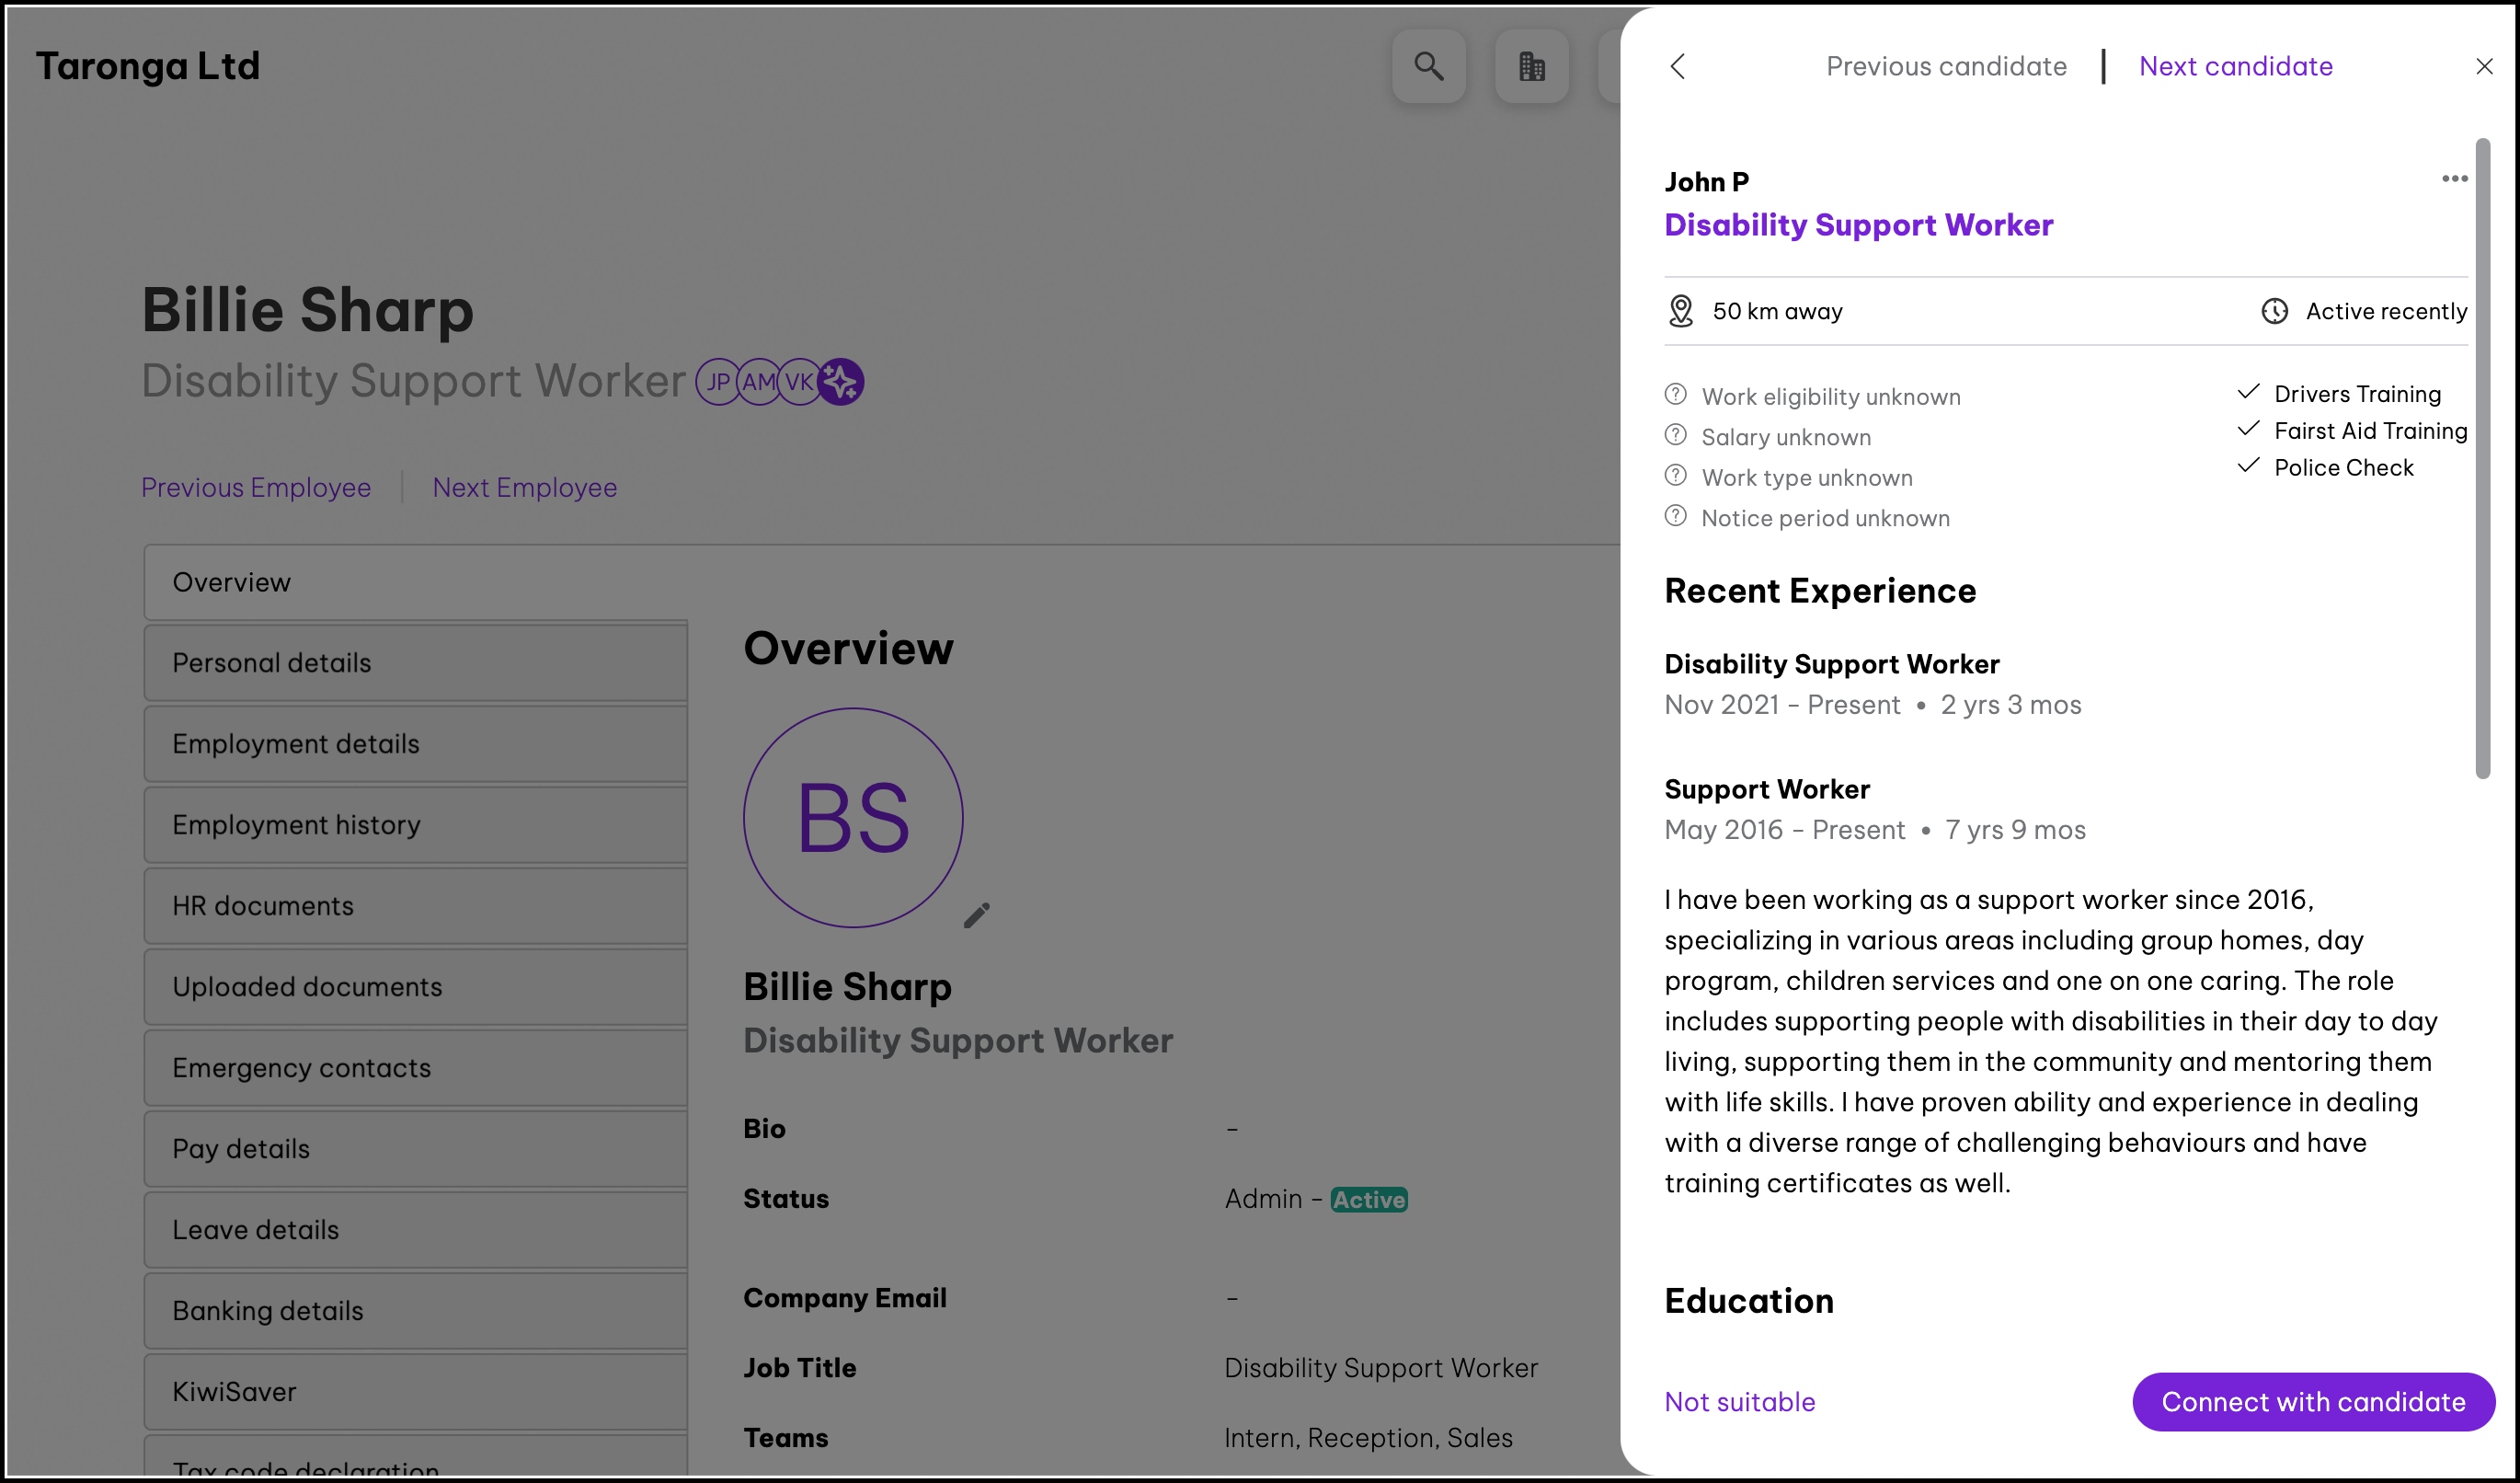Image resolution: width=2520 pixels, height=1483 pixels.
Task: Open the company building icon
Action: (1531, 66)
